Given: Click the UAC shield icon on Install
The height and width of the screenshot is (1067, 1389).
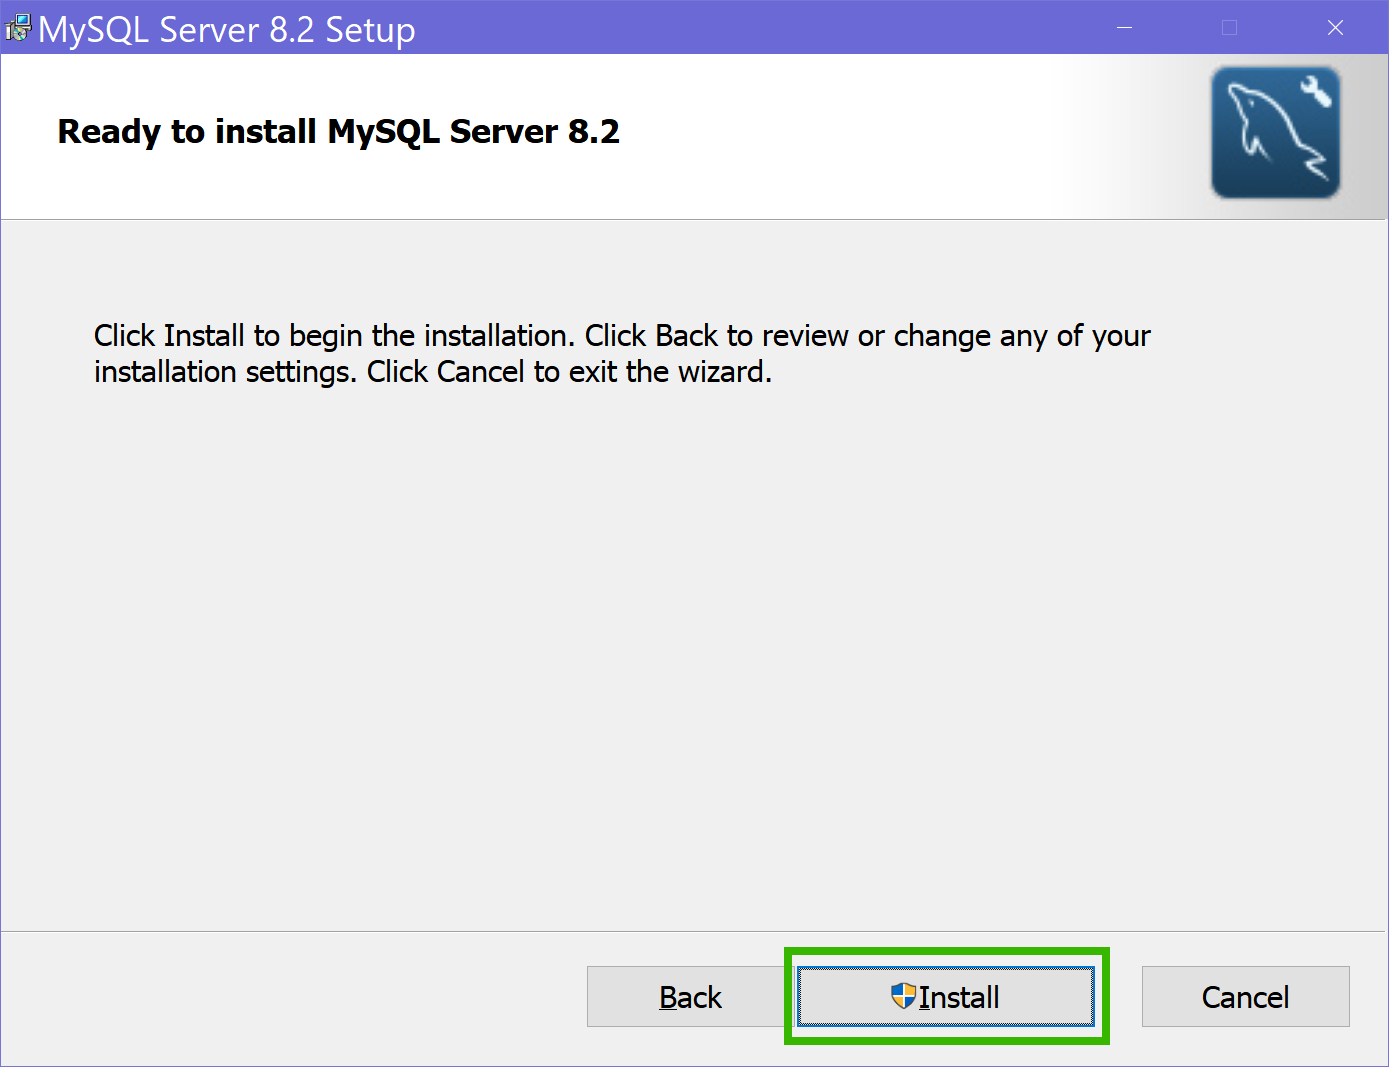Looking at the screenshot, I should (x=903, y=996).
